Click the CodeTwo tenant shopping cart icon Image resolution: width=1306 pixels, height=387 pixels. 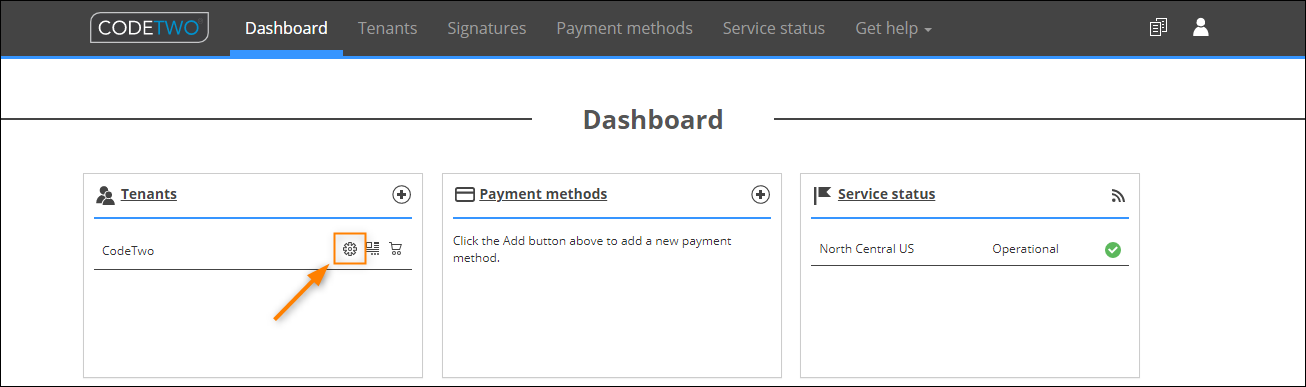click(x=396, y=249)
